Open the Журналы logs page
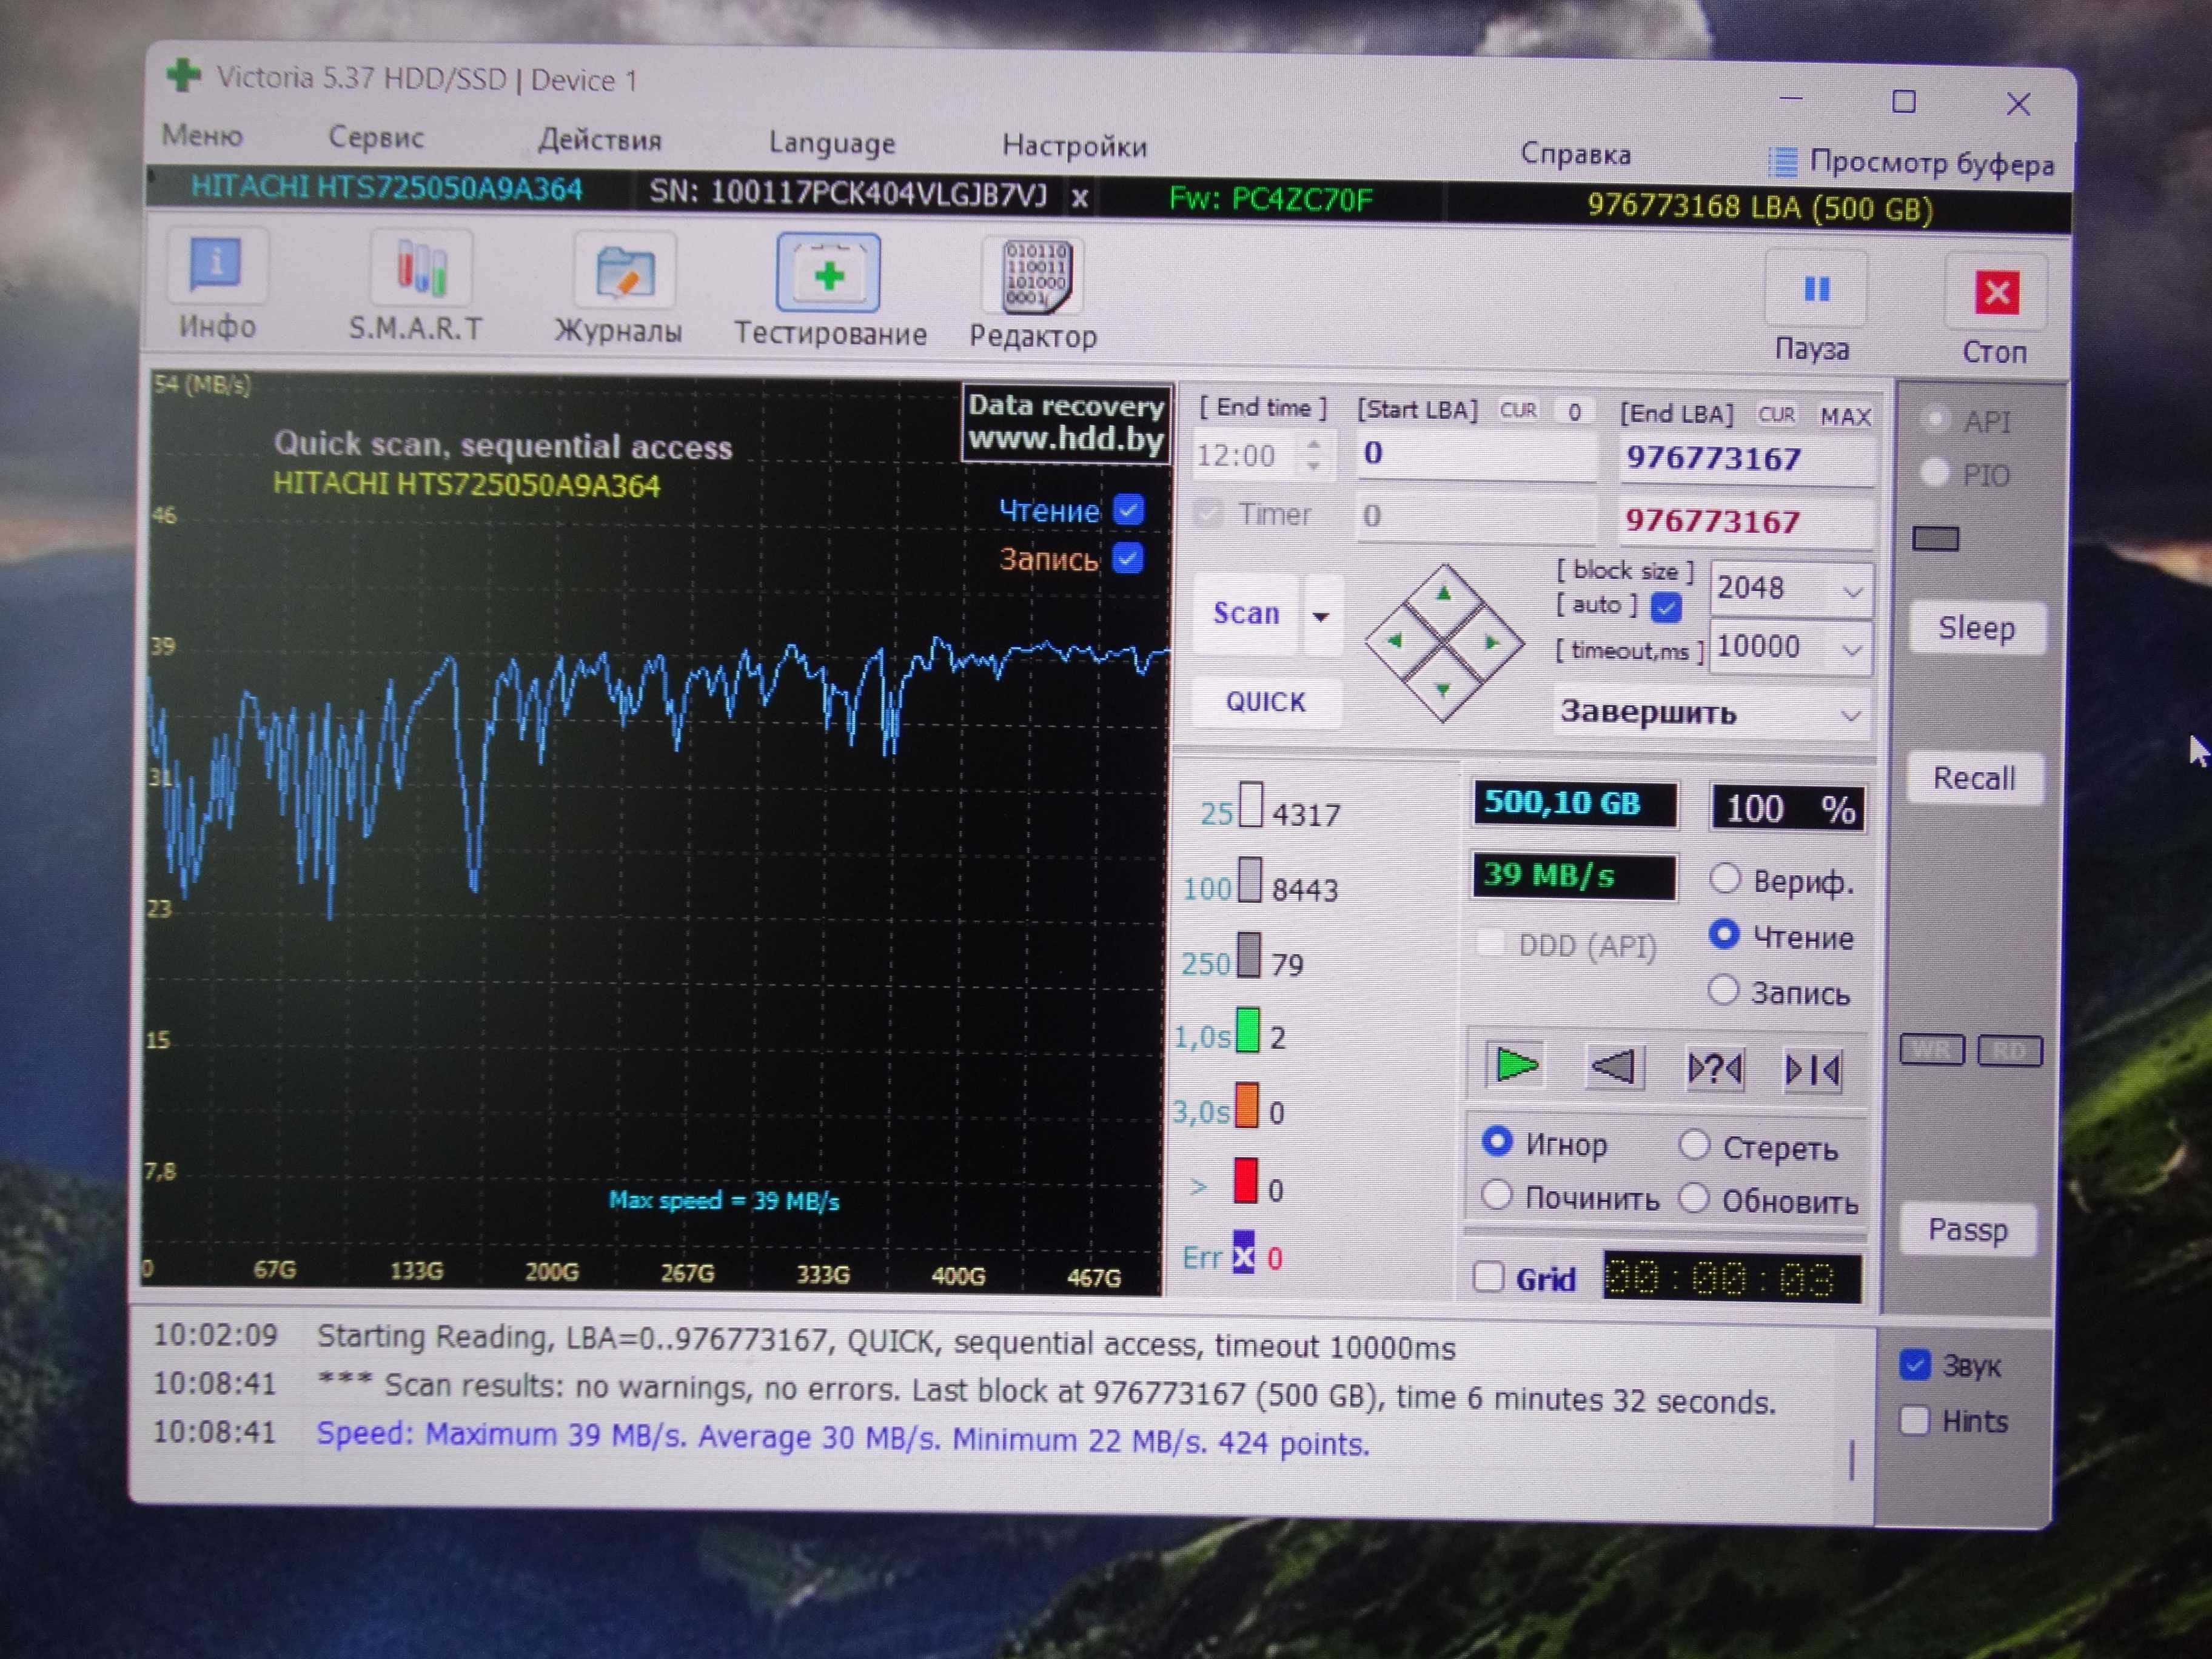 click(x=624, y=271)
